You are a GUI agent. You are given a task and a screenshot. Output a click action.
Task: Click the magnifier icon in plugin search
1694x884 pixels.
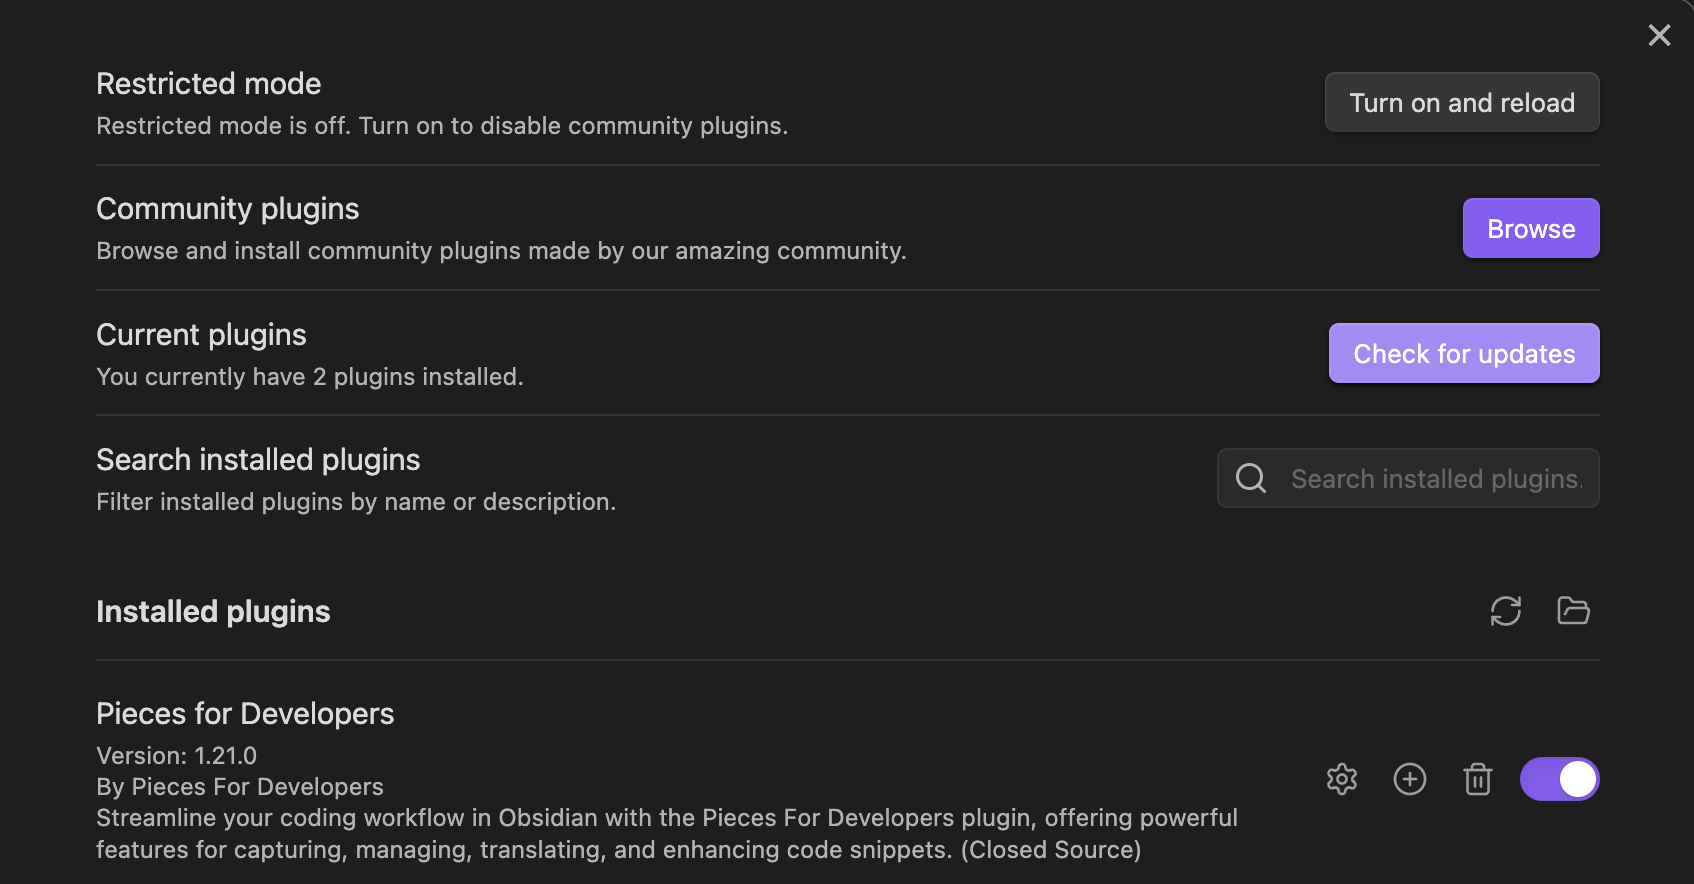click(x=1251, y=478)
